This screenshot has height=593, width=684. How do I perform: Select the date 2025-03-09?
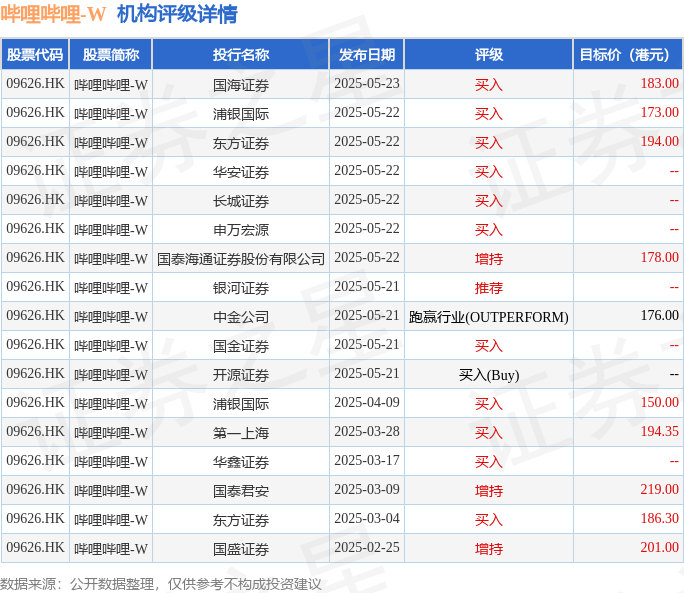tap(367, 490)
